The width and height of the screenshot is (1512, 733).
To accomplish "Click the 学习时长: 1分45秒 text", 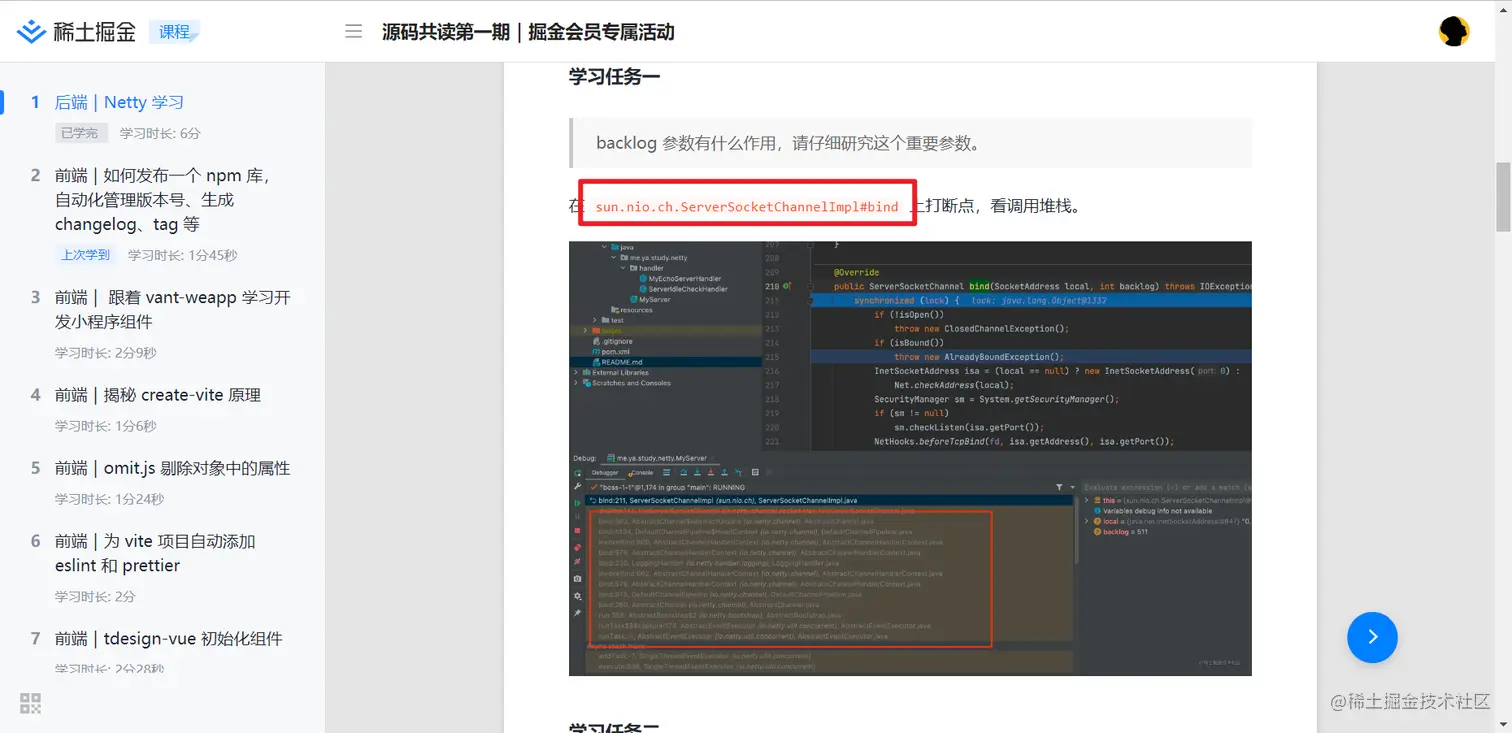I will pos(183,255).
